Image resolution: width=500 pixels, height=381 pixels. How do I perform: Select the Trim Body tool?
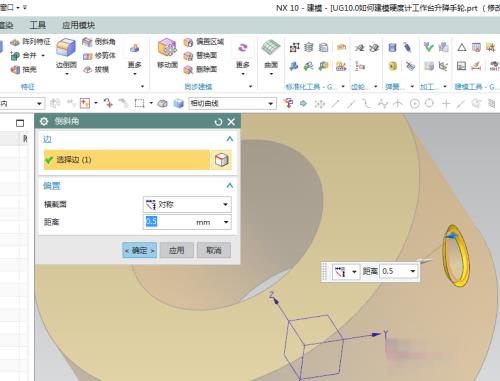tap(99, 55)
